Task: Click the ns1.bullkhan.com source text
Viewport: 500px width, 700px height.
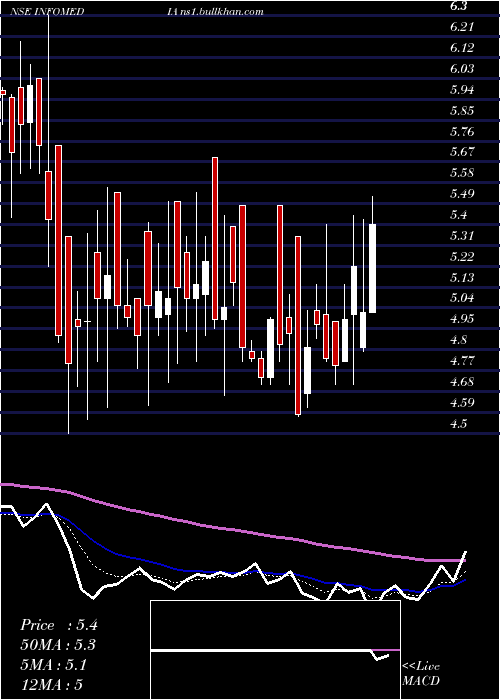Action: (221, 12)
